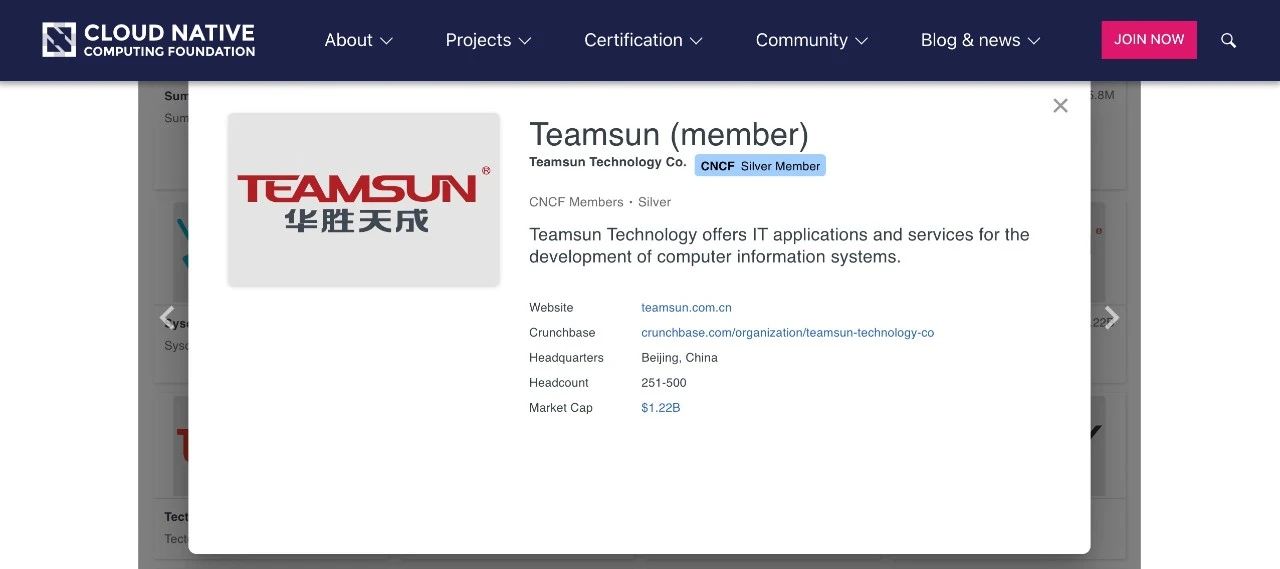Open the Blog & news menu
The width and height of the screenshot is (1280, 569).
click(980, 40)
